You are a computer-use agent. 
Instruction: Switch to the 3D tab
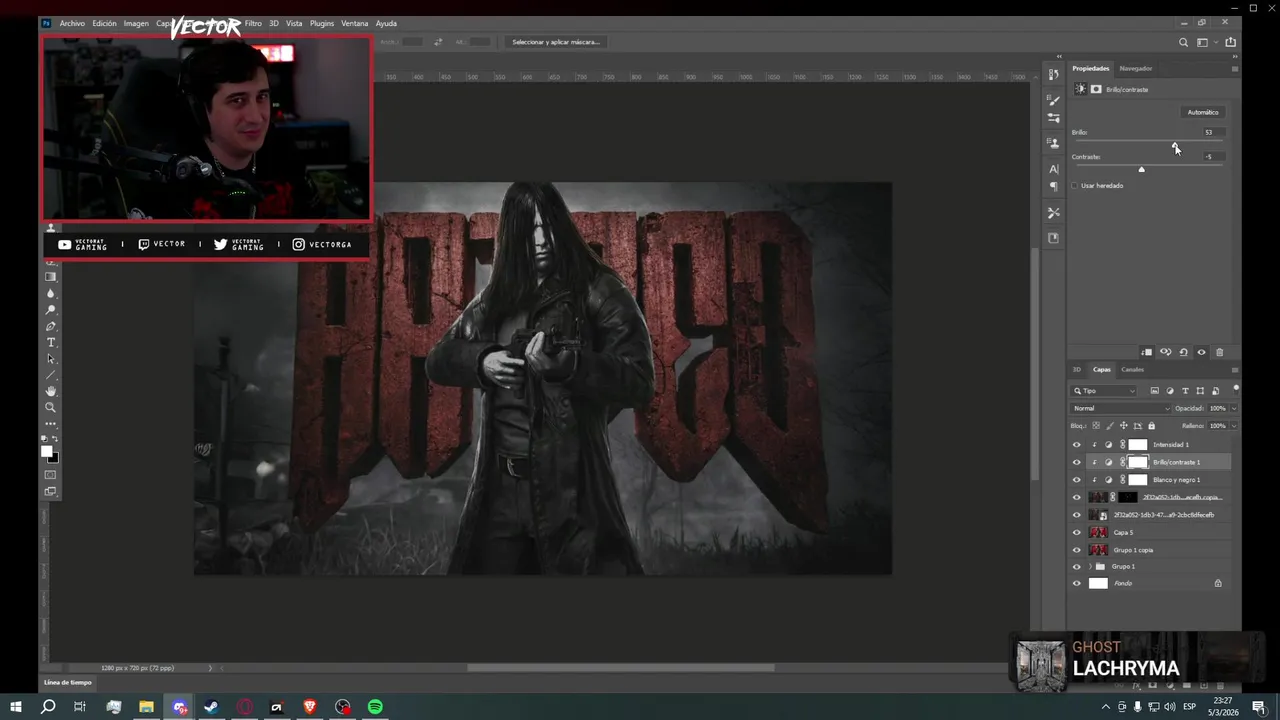1077,369
